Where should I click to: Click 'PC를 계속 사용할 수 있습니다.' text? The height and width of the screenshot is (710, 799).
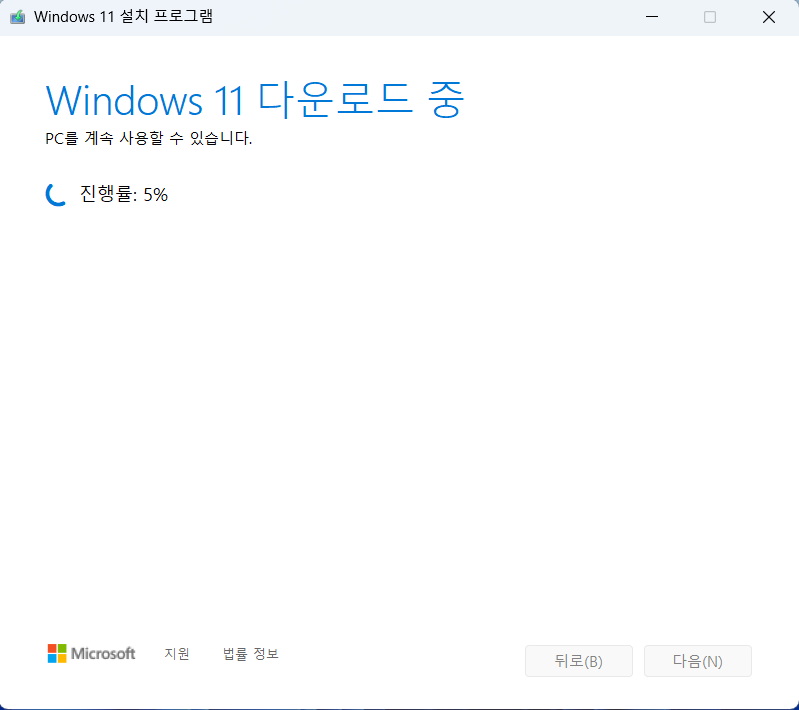pos(149,138)
